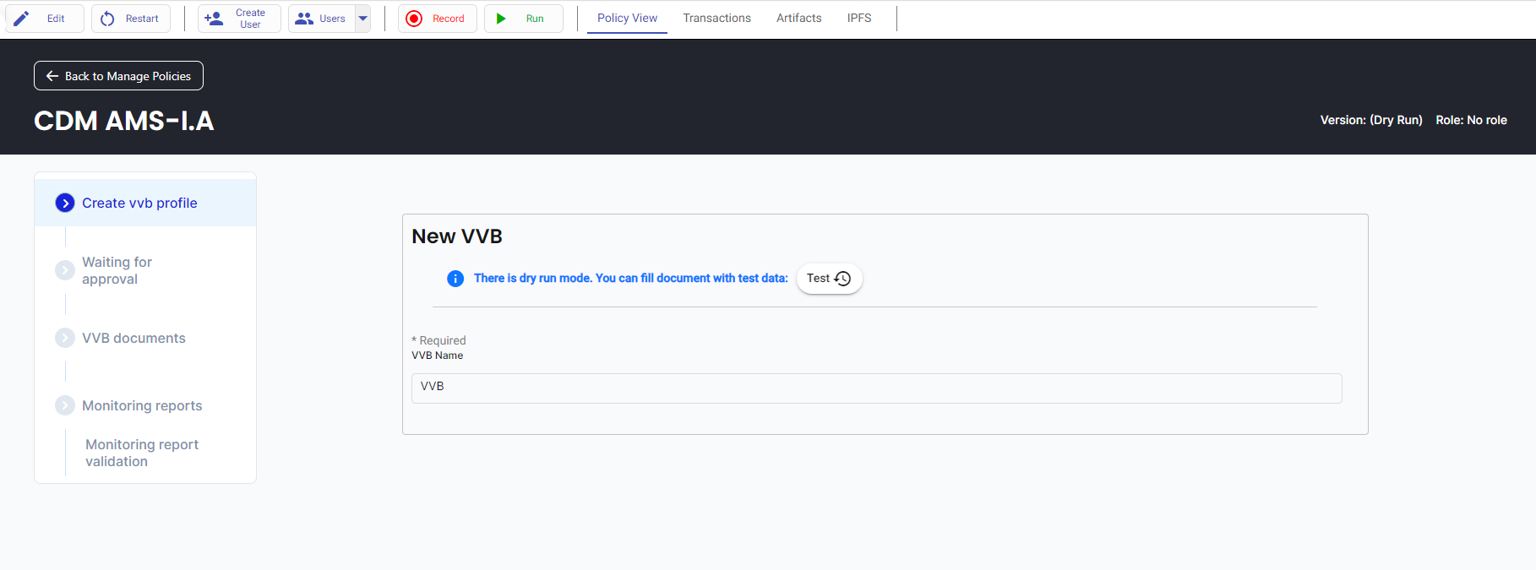Click the Restart circular arrow icon
This screenshot has height=570, width=1536.
(108, 18)
